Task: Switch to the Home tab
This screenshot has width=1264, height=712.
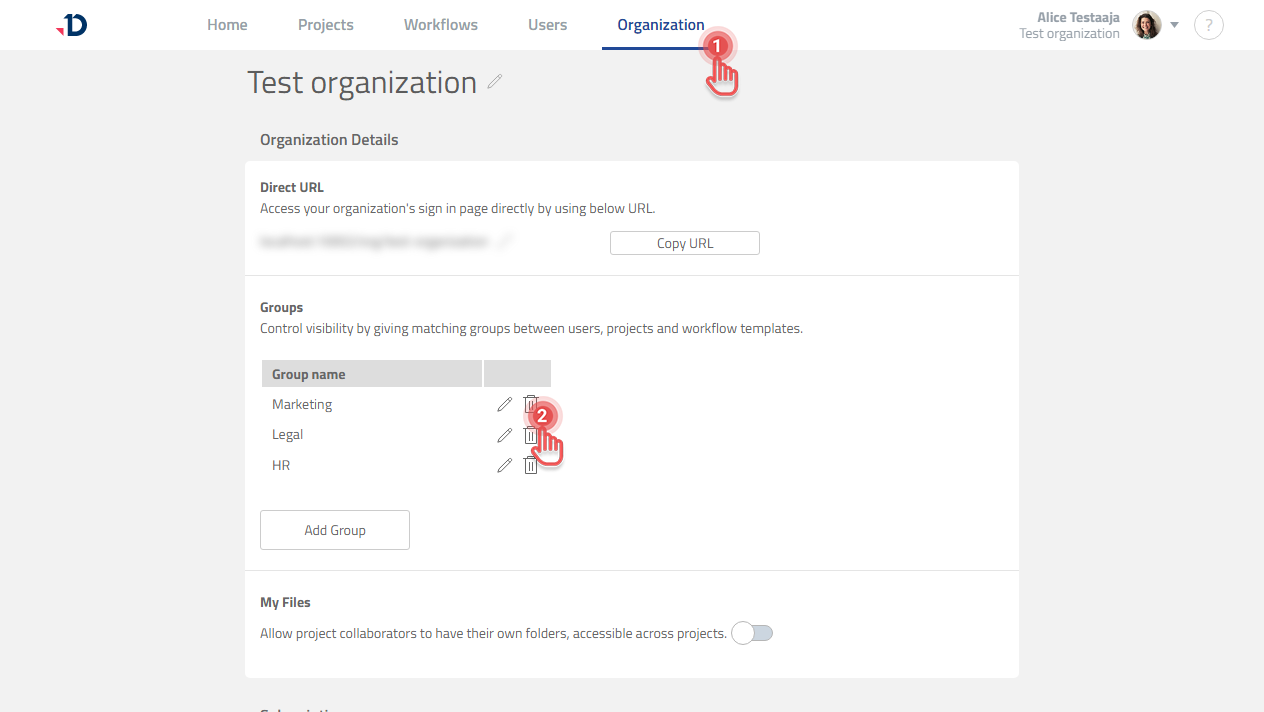Action: (227, 24)
